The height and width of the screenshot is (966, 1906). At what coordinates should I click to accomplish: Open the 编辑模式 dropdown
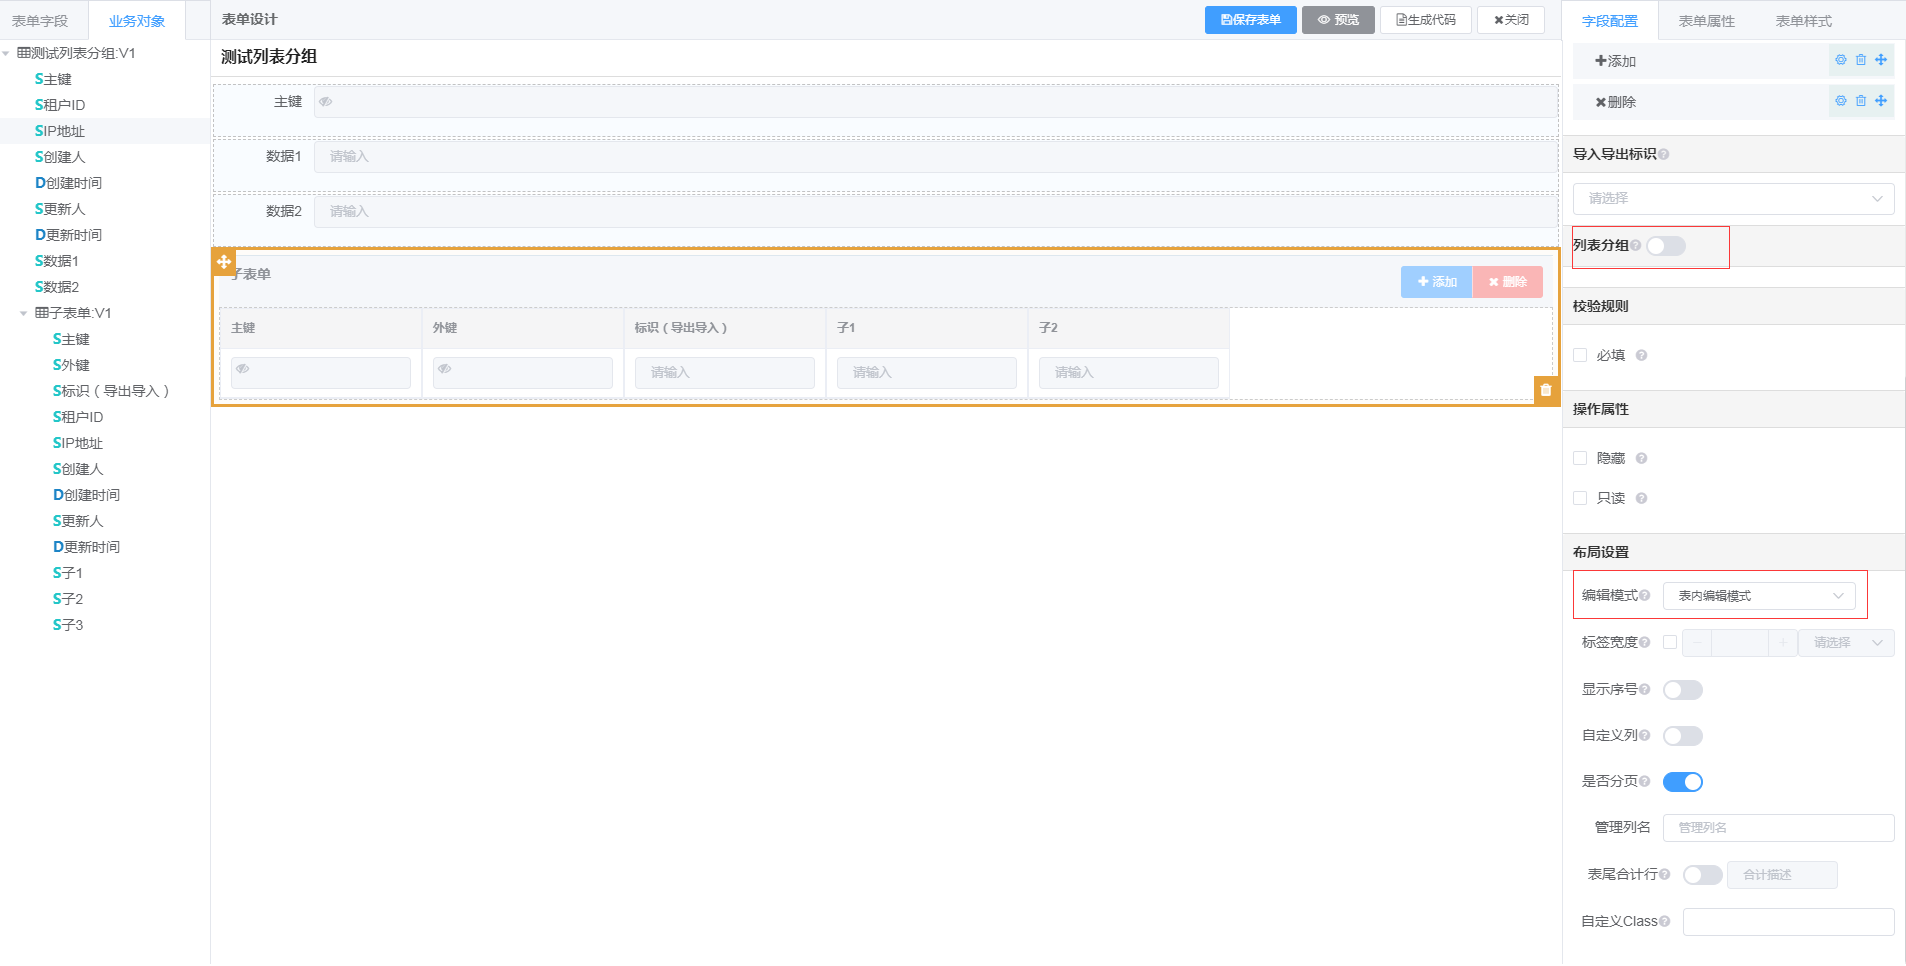[1758, 596]
